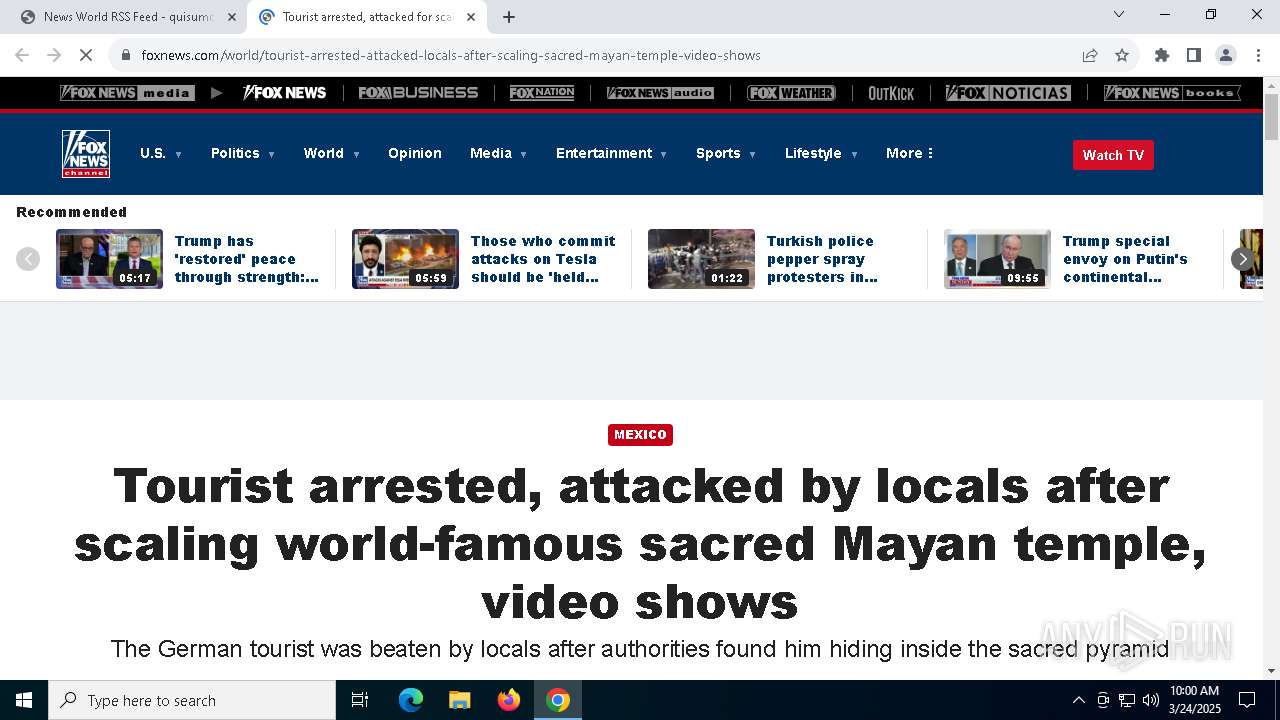Stop page loading with the X button

pyautogui.click(x=86, y=55)
